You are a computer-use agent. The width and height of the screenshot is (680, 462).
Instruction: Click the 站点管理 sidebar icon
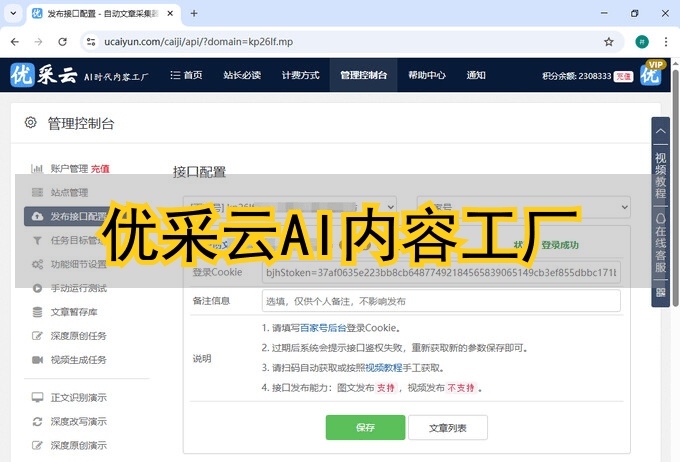point(37,192)
